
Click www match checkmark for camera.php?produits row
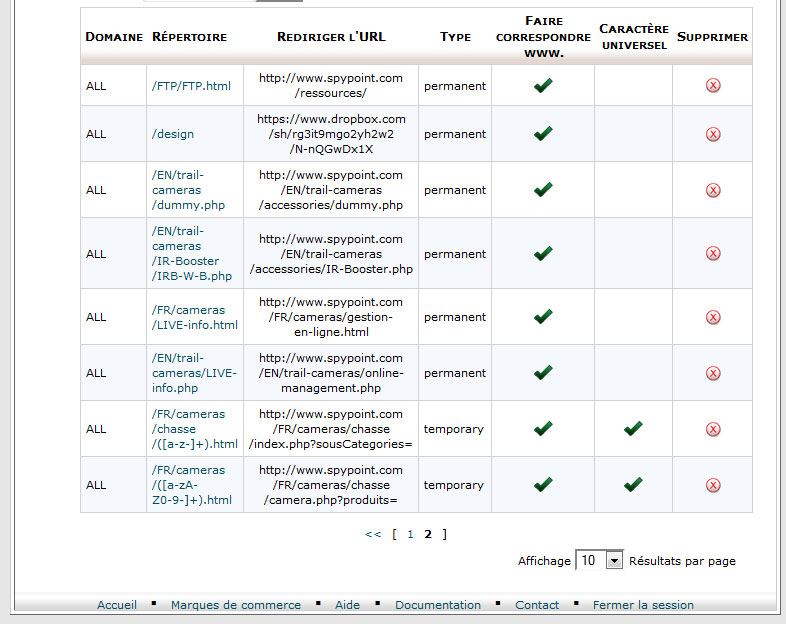point(543,485)
